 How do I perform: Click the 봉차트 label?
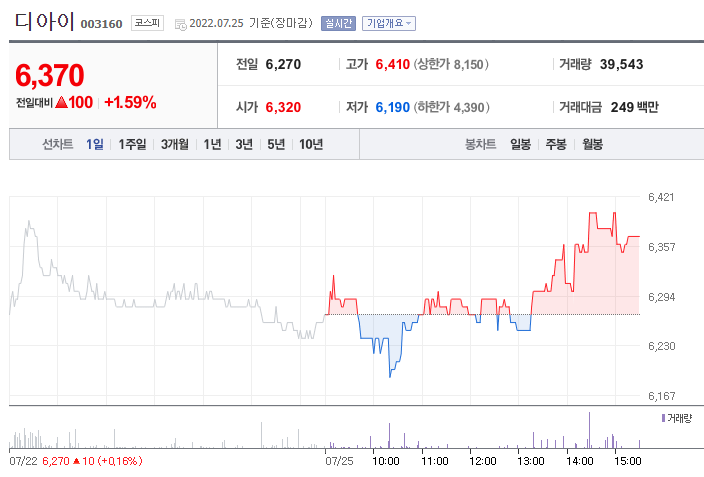point(480,144)
